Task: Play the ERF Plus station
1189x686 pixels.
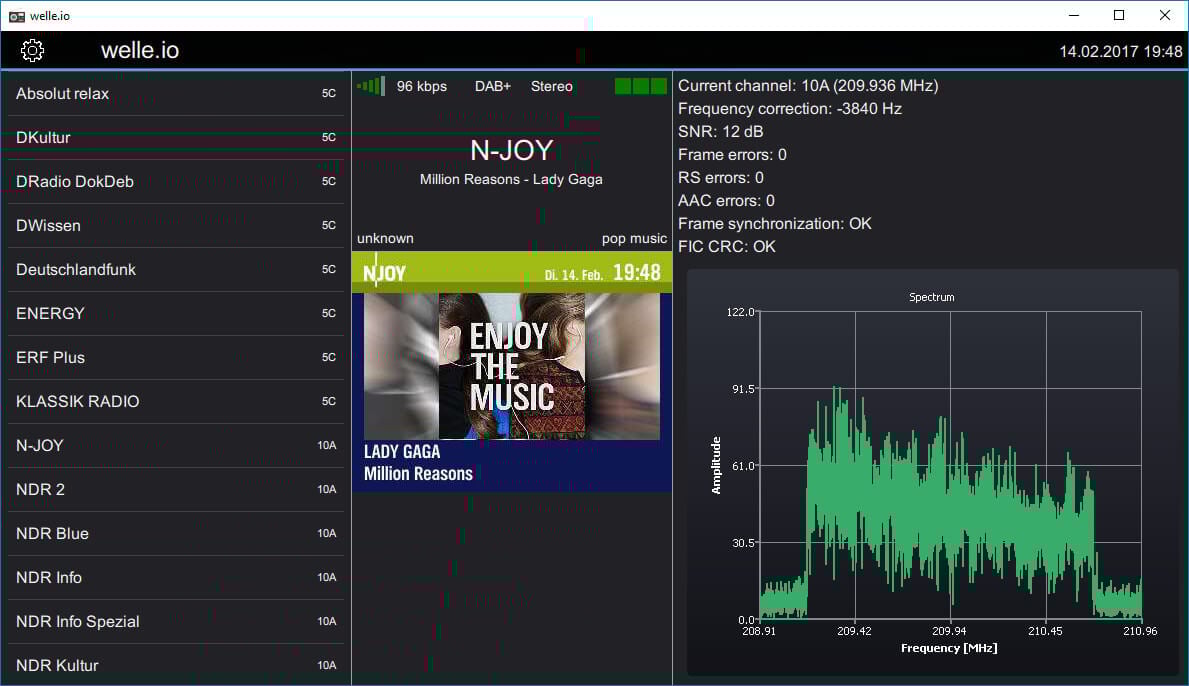Action: click(x=175, y=358)
